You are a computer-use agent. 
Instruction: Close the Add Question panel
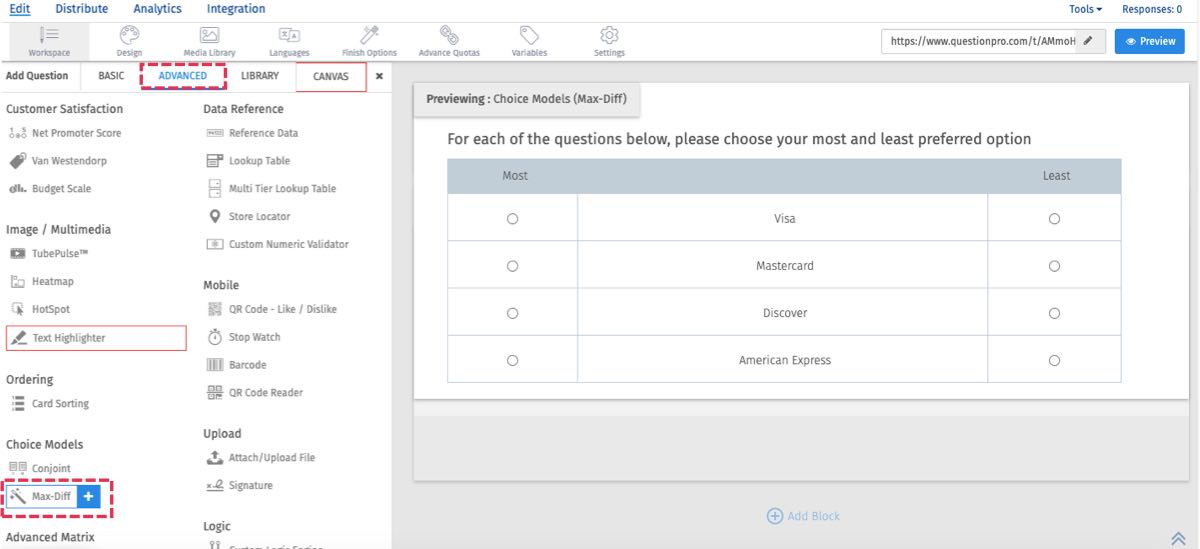click(379, 76)
